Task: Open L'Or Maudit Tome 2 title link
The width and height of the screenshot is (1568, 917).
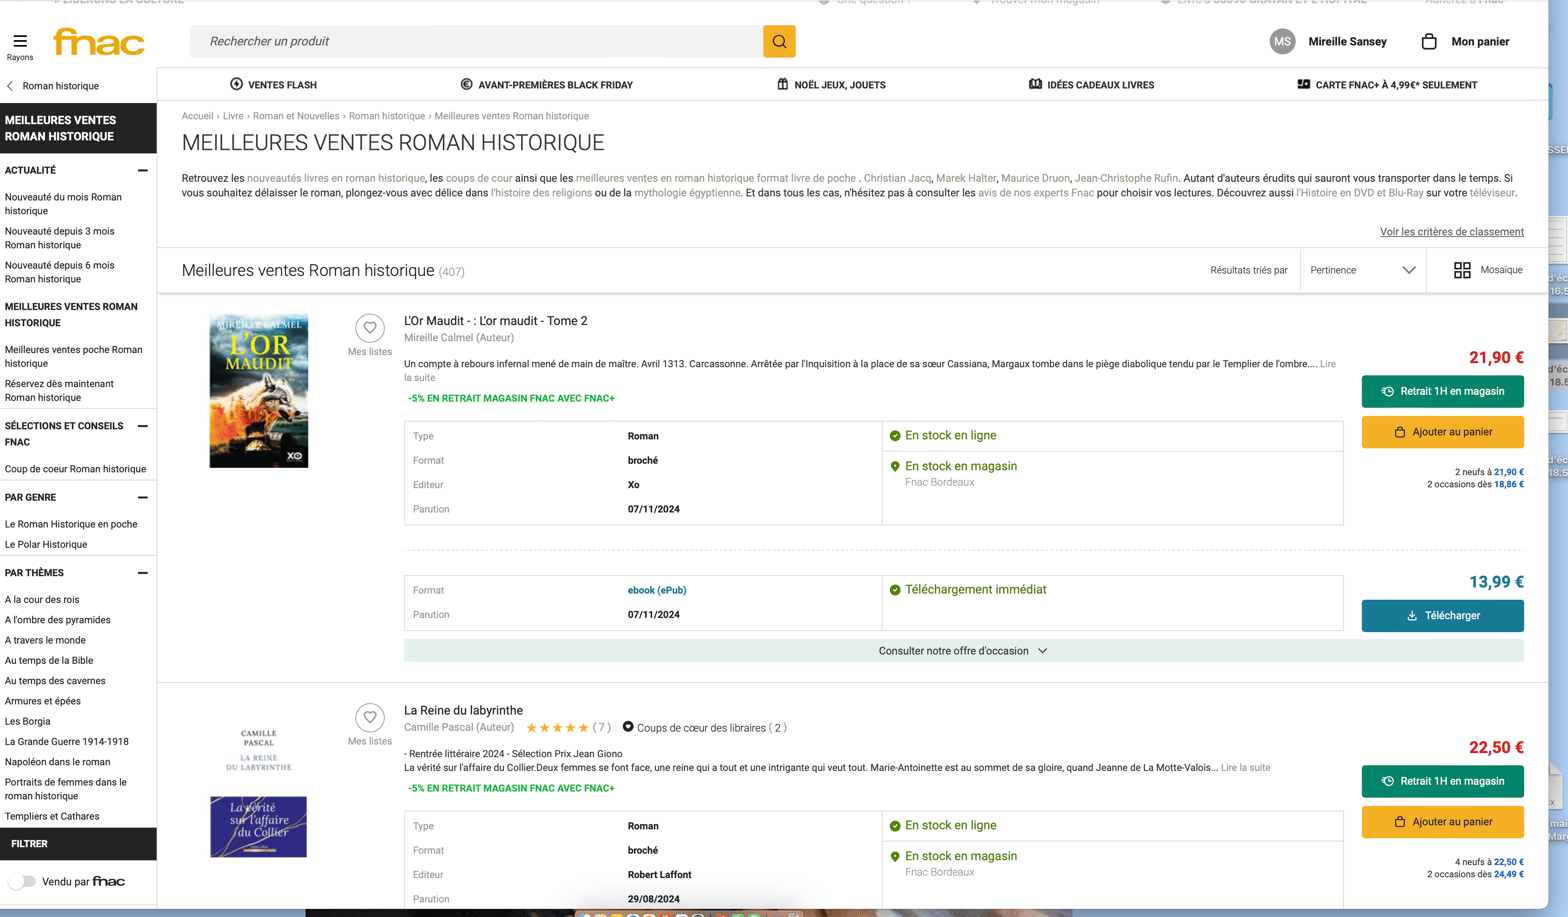Action: (495, 321)
